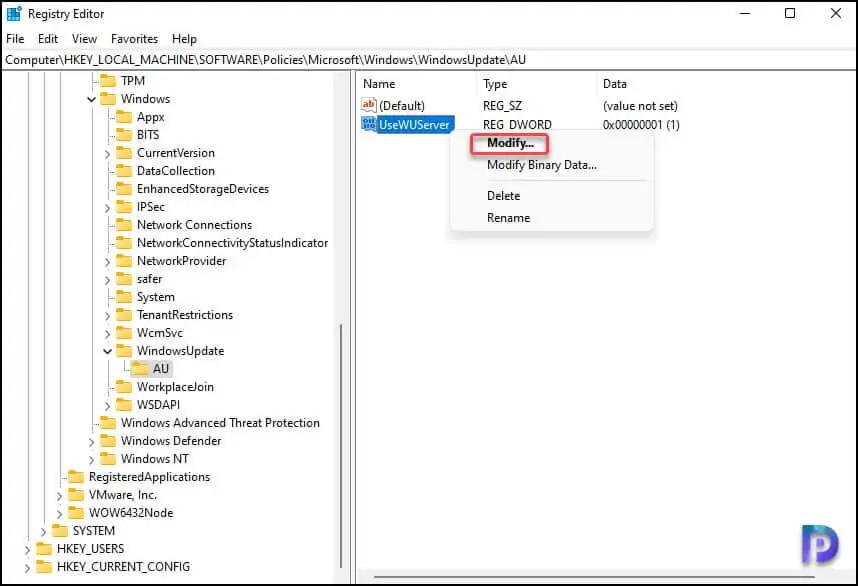This screenshot has width=858, height=586.
Task: Click the NetworkProvider folder icon
Action: click(124, 261)
